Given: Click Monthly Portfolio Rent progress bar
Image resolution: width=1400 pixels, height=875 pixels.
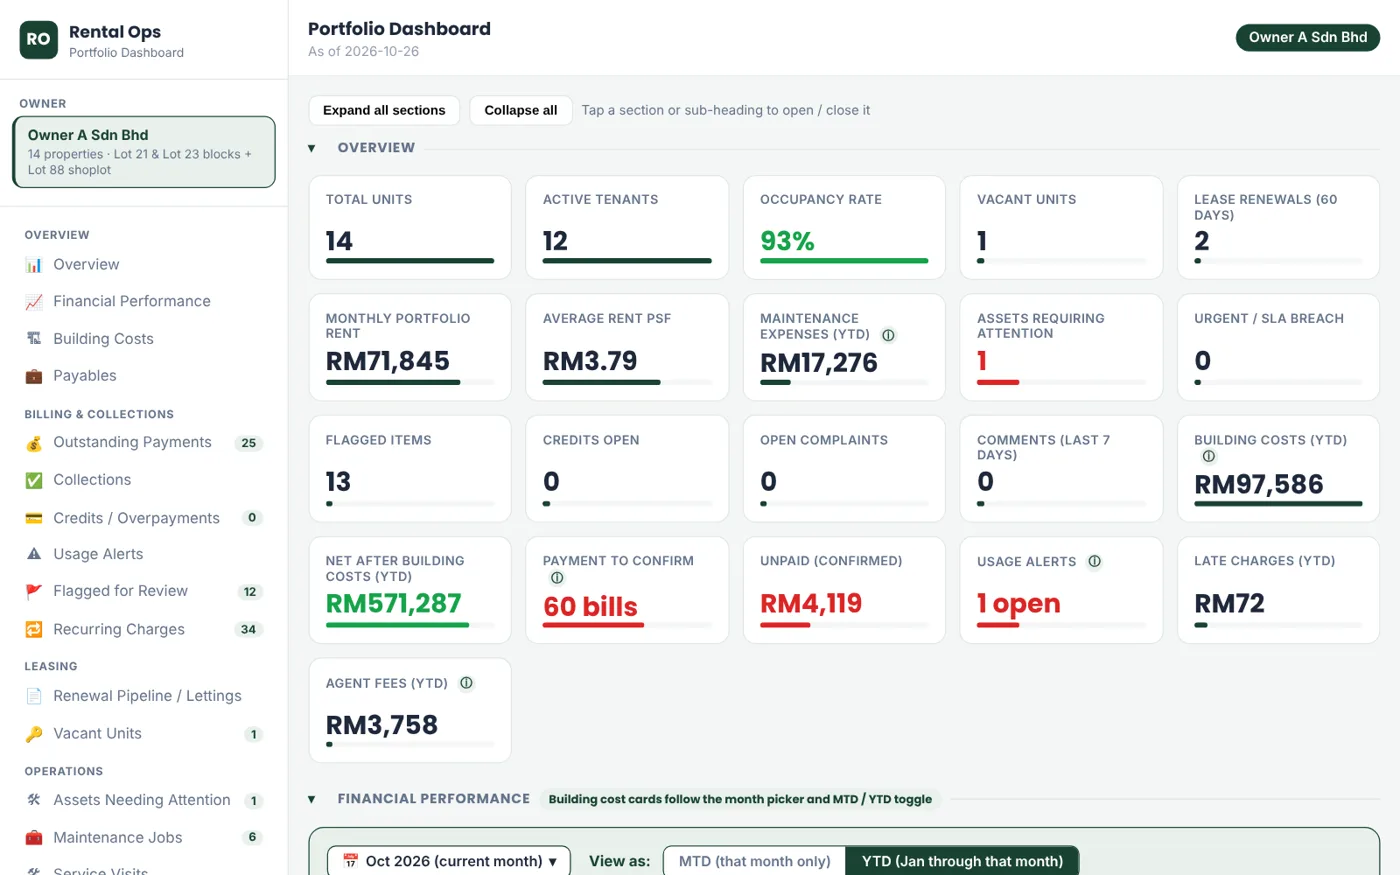Looking at the screenshot, I should click(x=410, y=382).
